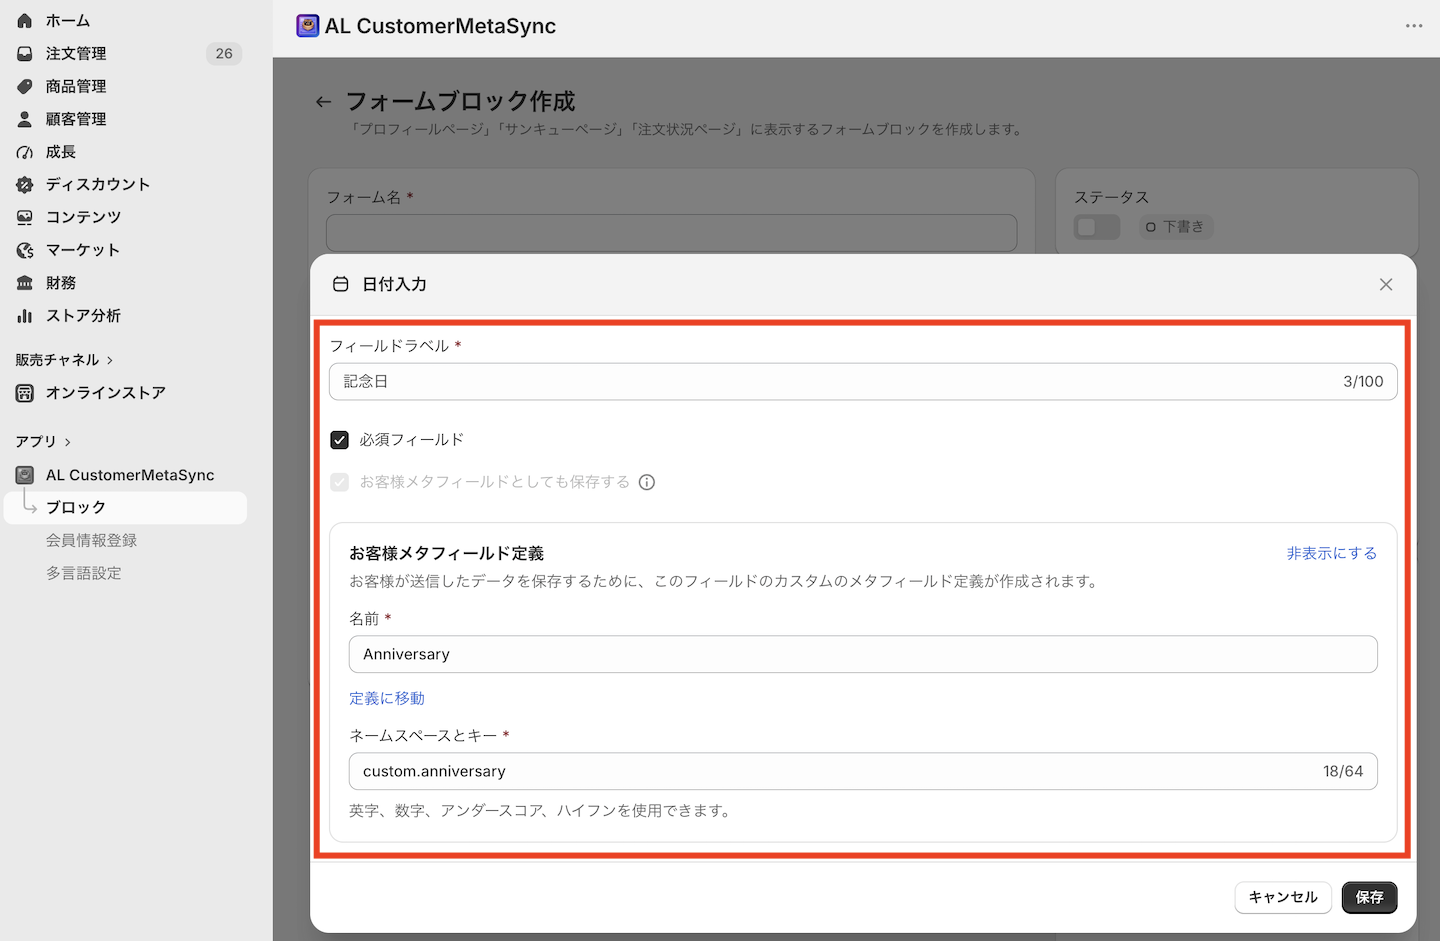This screenshot has height=941, width=1440.
Task: Select 多言語設定 in sidebar
Action: coord(83,573)
